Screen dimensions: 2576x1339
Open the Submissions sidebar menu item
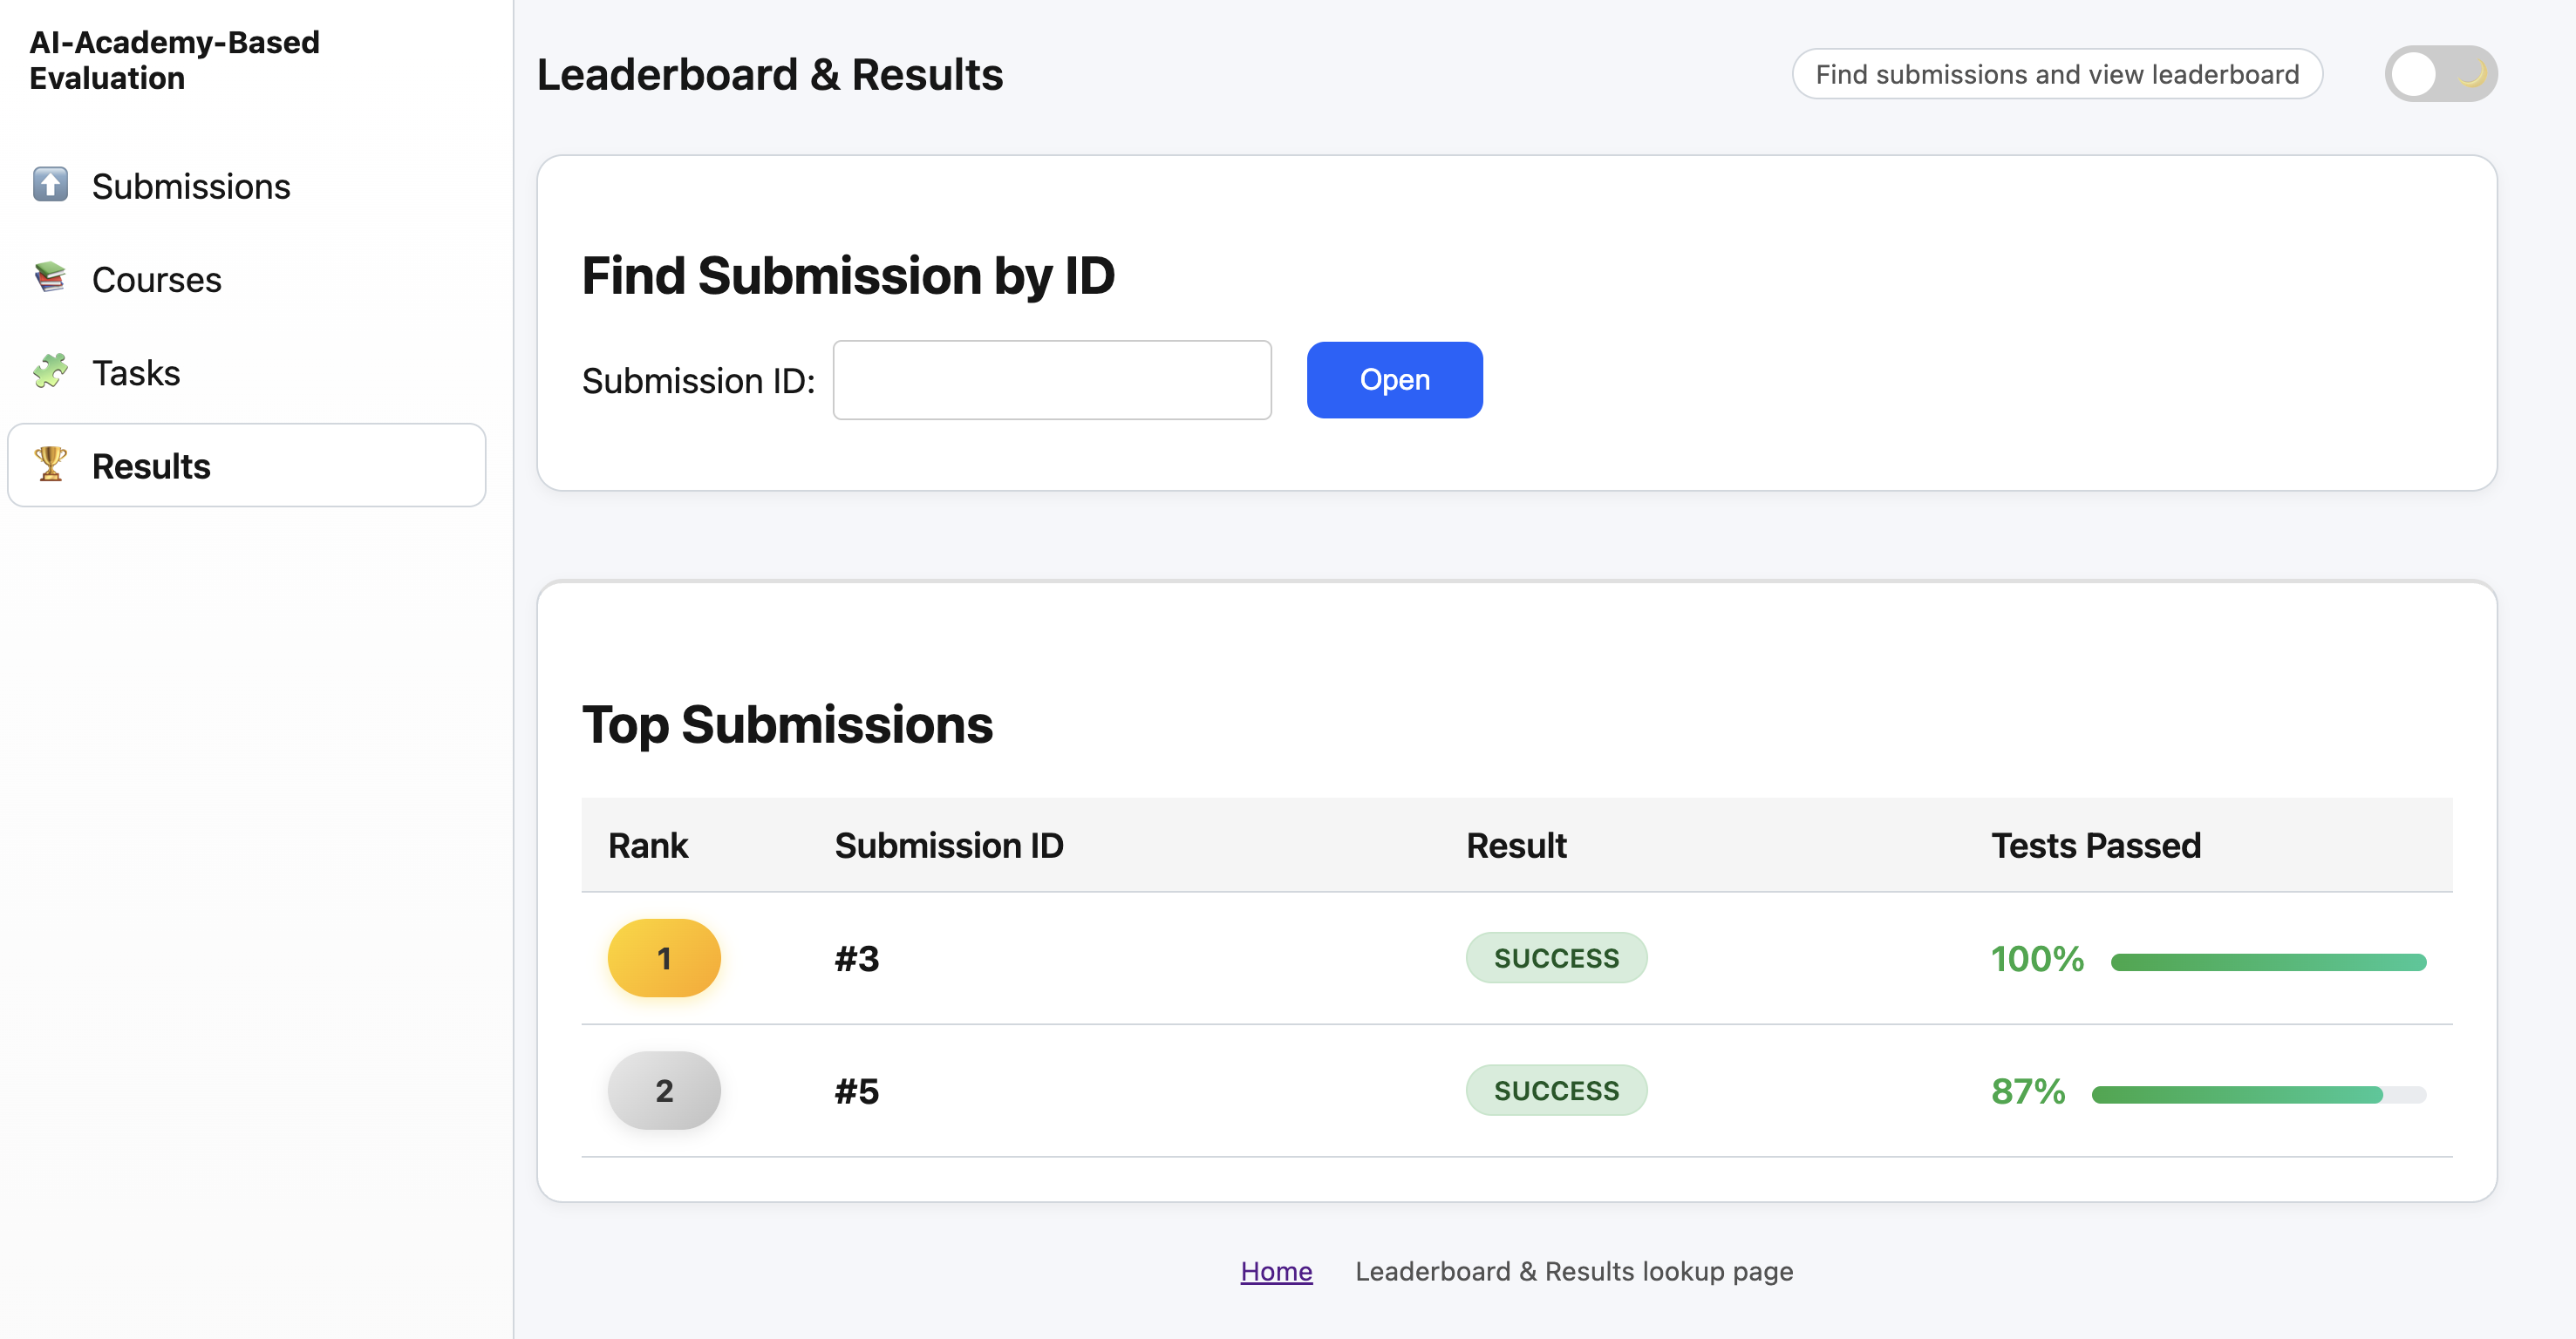tap(190, 186)
